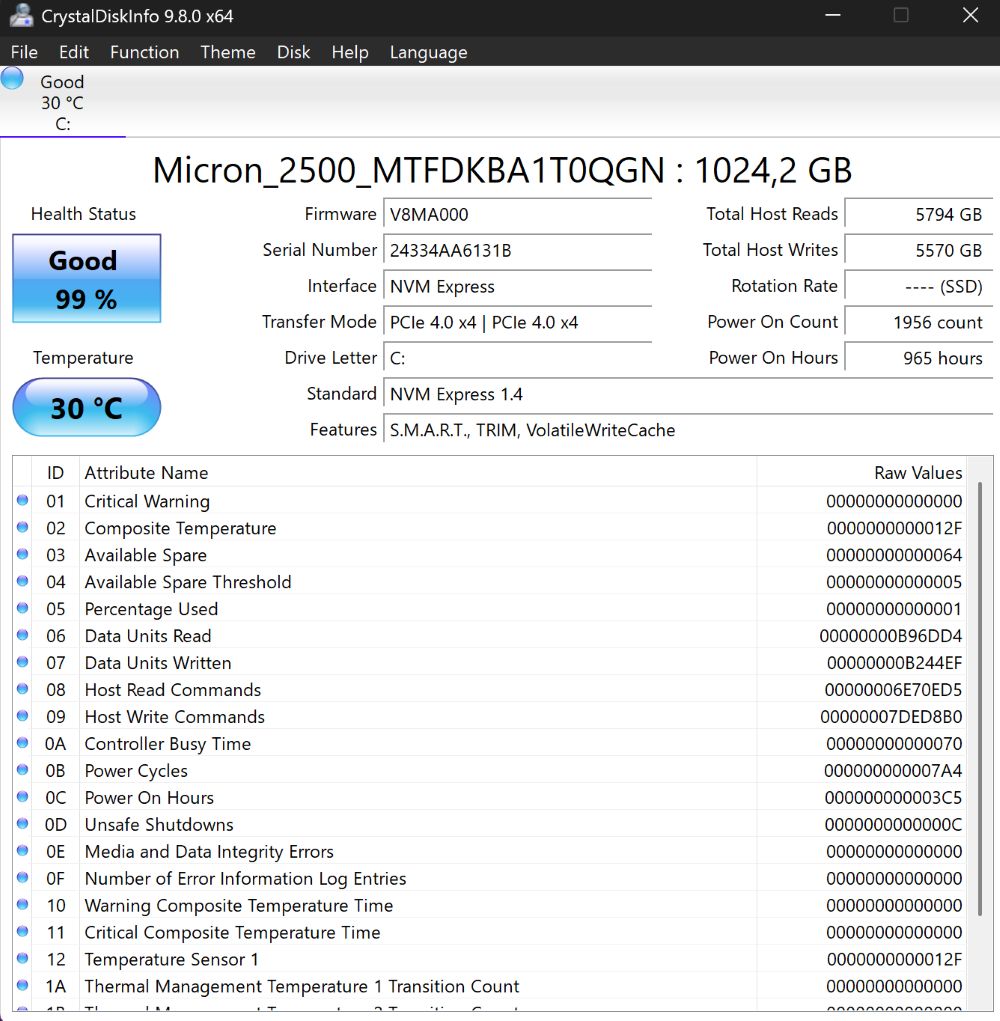Click raw value 00000000B96DD4
1000x1021 pixels.
(891, 636)
